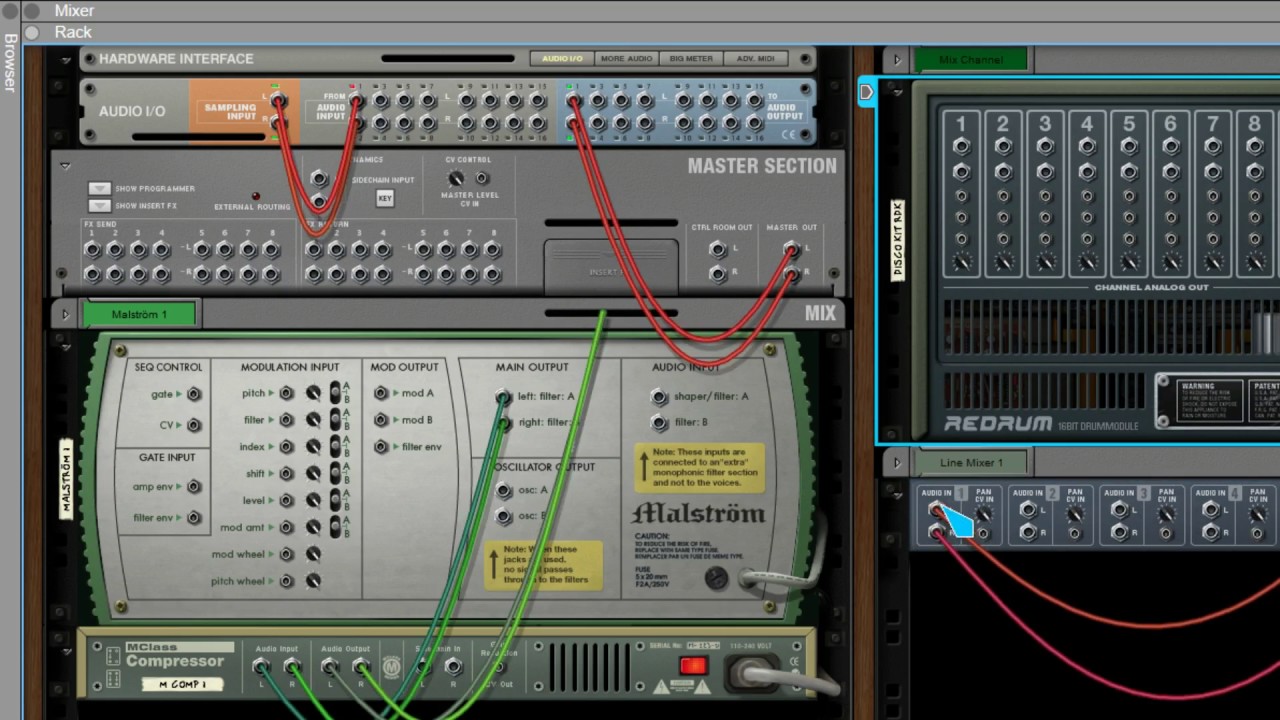This screenshot has height=720, width=1280.
Task: Click the Sampling Input L jack
Action: (x=278, y=99)
